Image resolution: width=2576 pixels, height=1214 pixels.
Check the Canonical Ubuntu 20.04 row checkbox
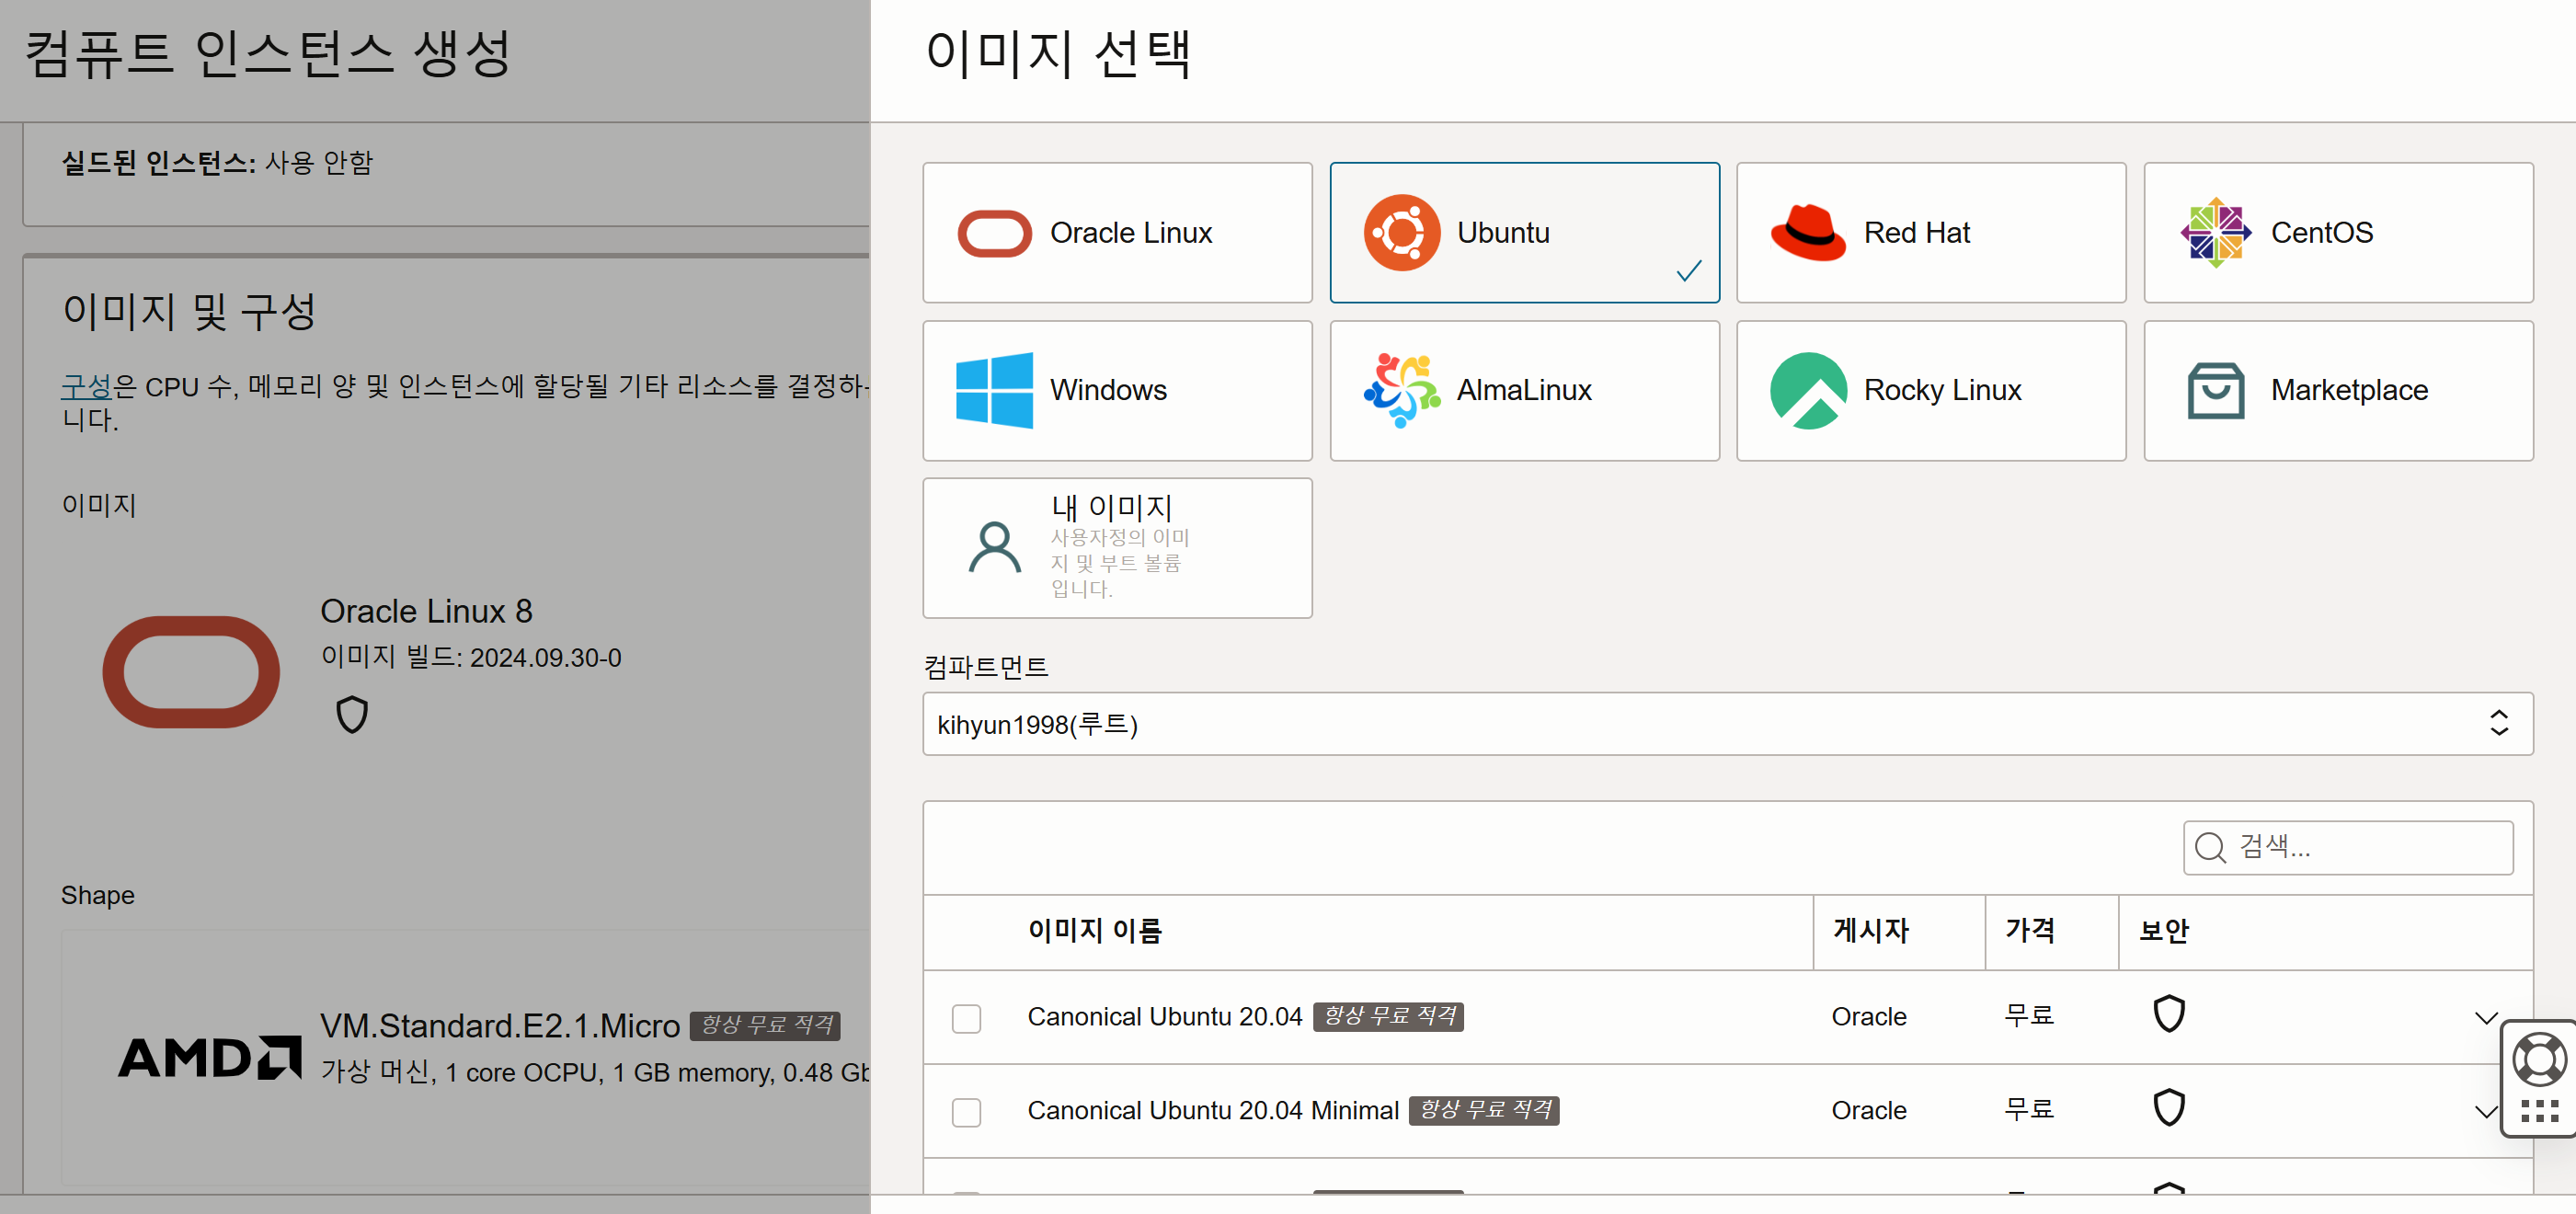click(966, 1018)
